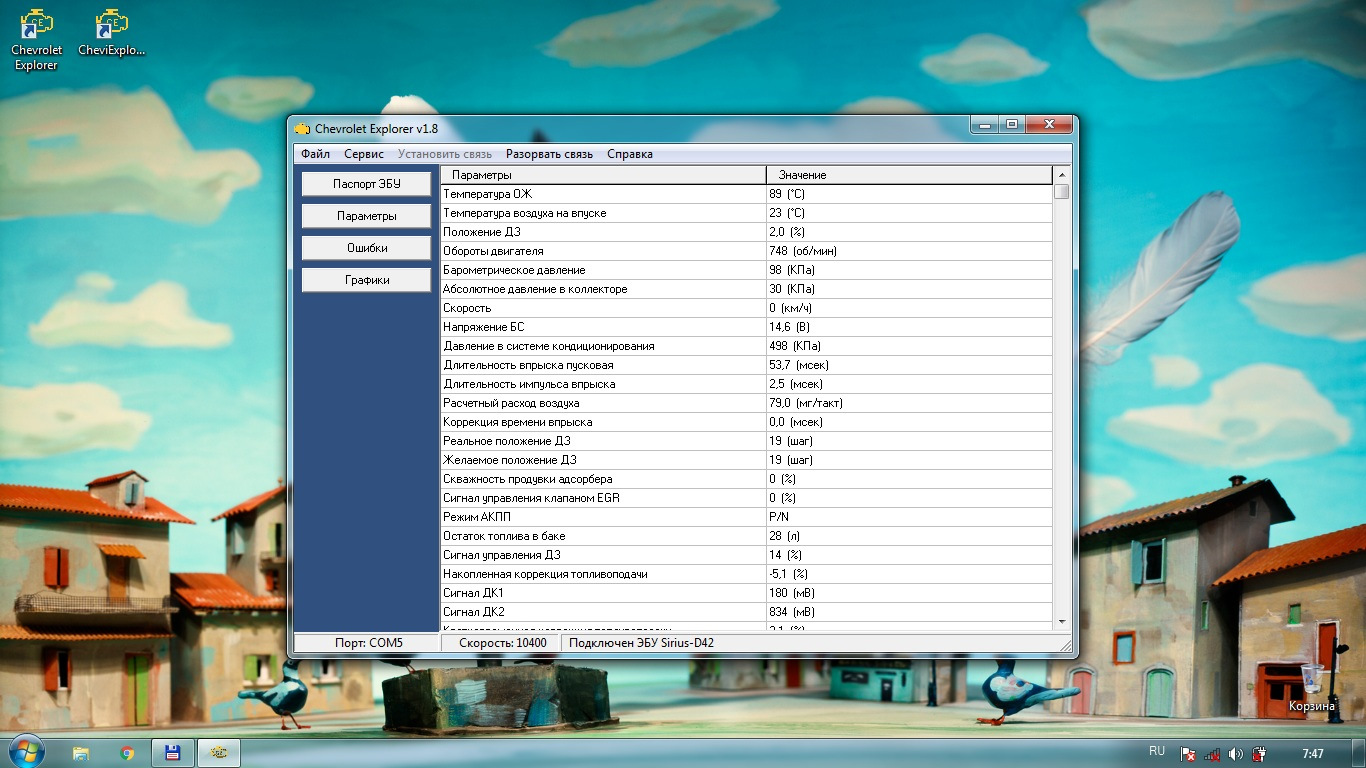Click the floppy disk taskbar icon
The width and height of the screenshot is (1366, 768).
point(172,753)
